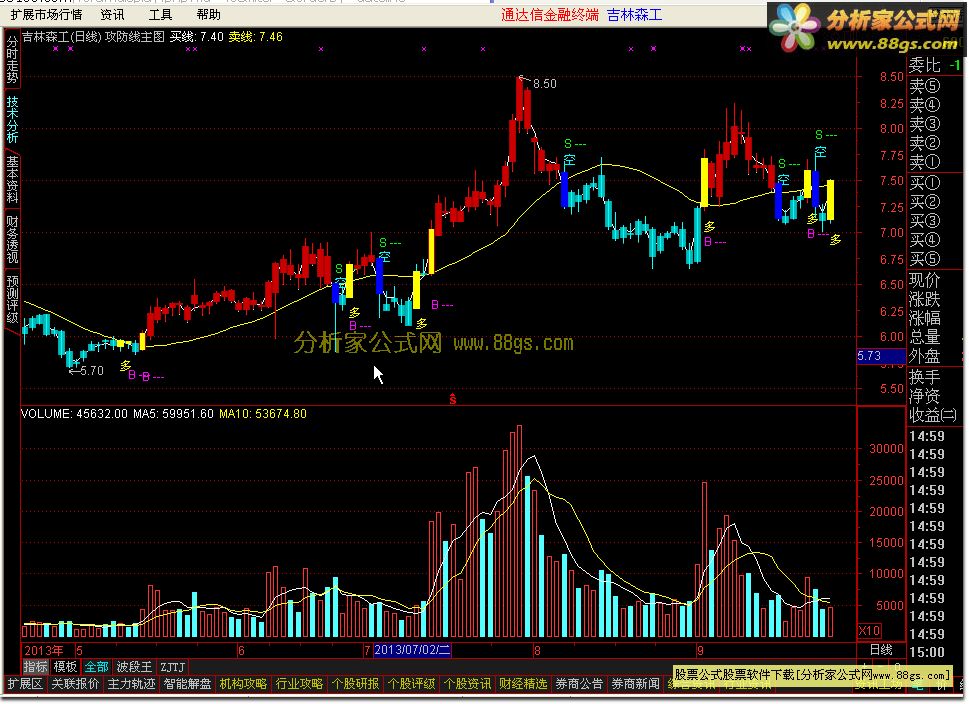Open the 资讯 menu
This screenshot has height=704, width=969.
pyautogui.click(x=112, y=14)
